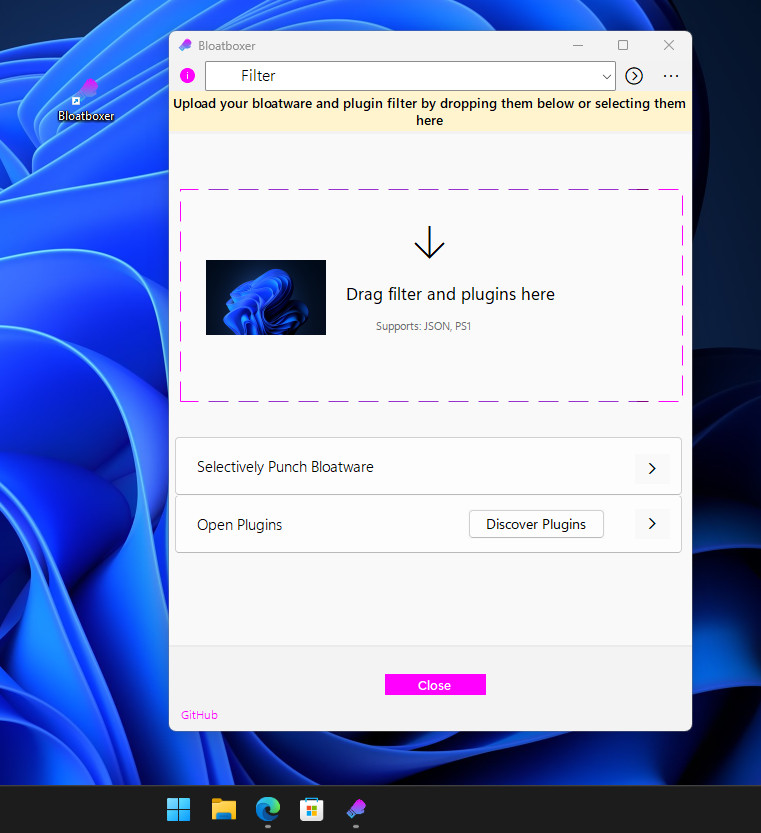
Task: Open the Filter dropdown
Action: pos(410,76)
